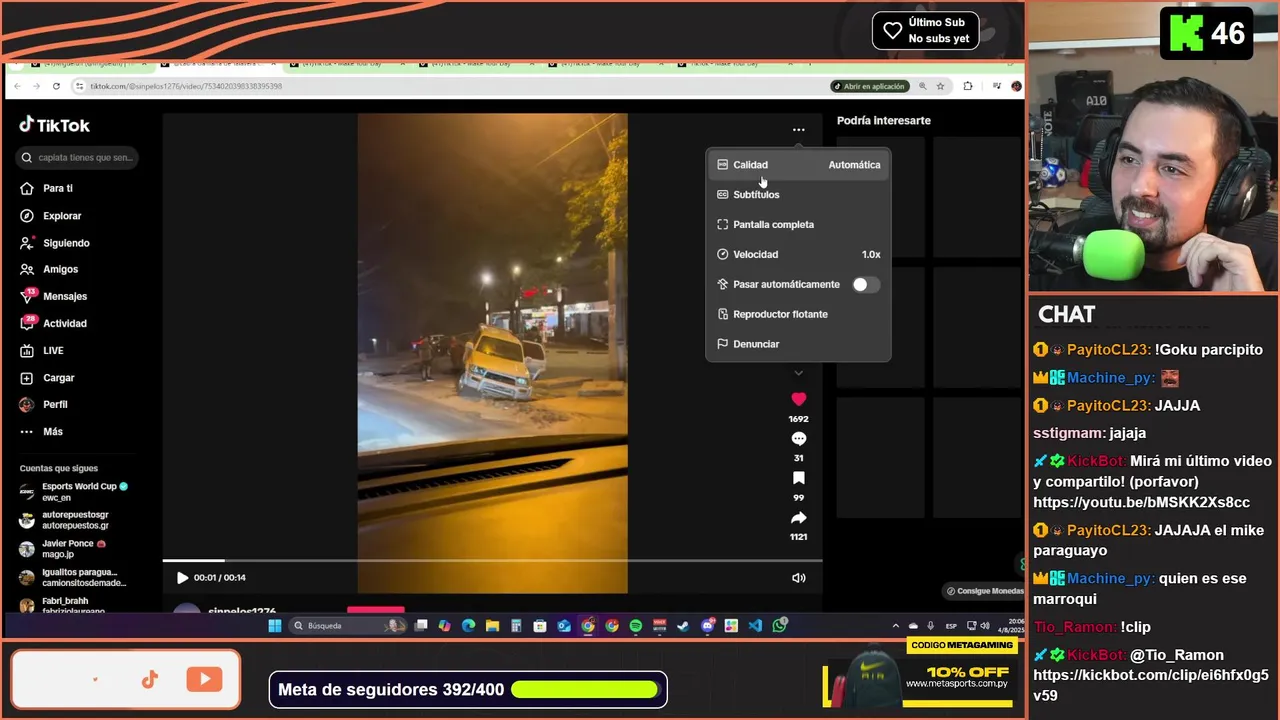Image resolution: width=1280 pixels, height=720 pixels.
Task: Click the taskbar Búsqueda search box
Action: pyautogui.click(x=348, y=626)
